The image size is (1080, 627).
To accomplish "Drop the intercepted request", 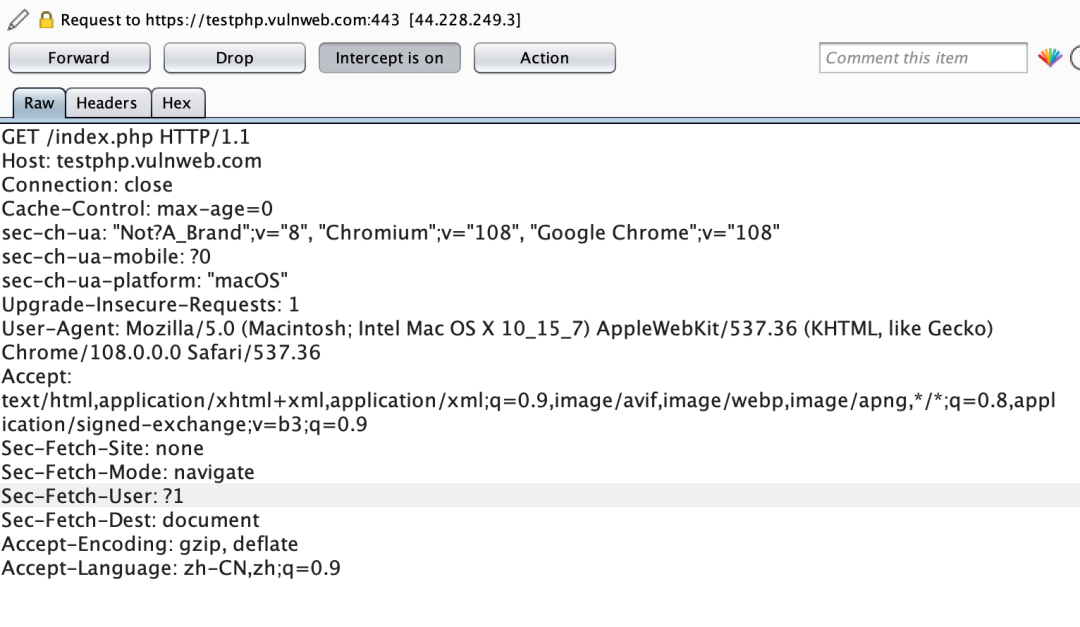I will [x=234, y=58].
